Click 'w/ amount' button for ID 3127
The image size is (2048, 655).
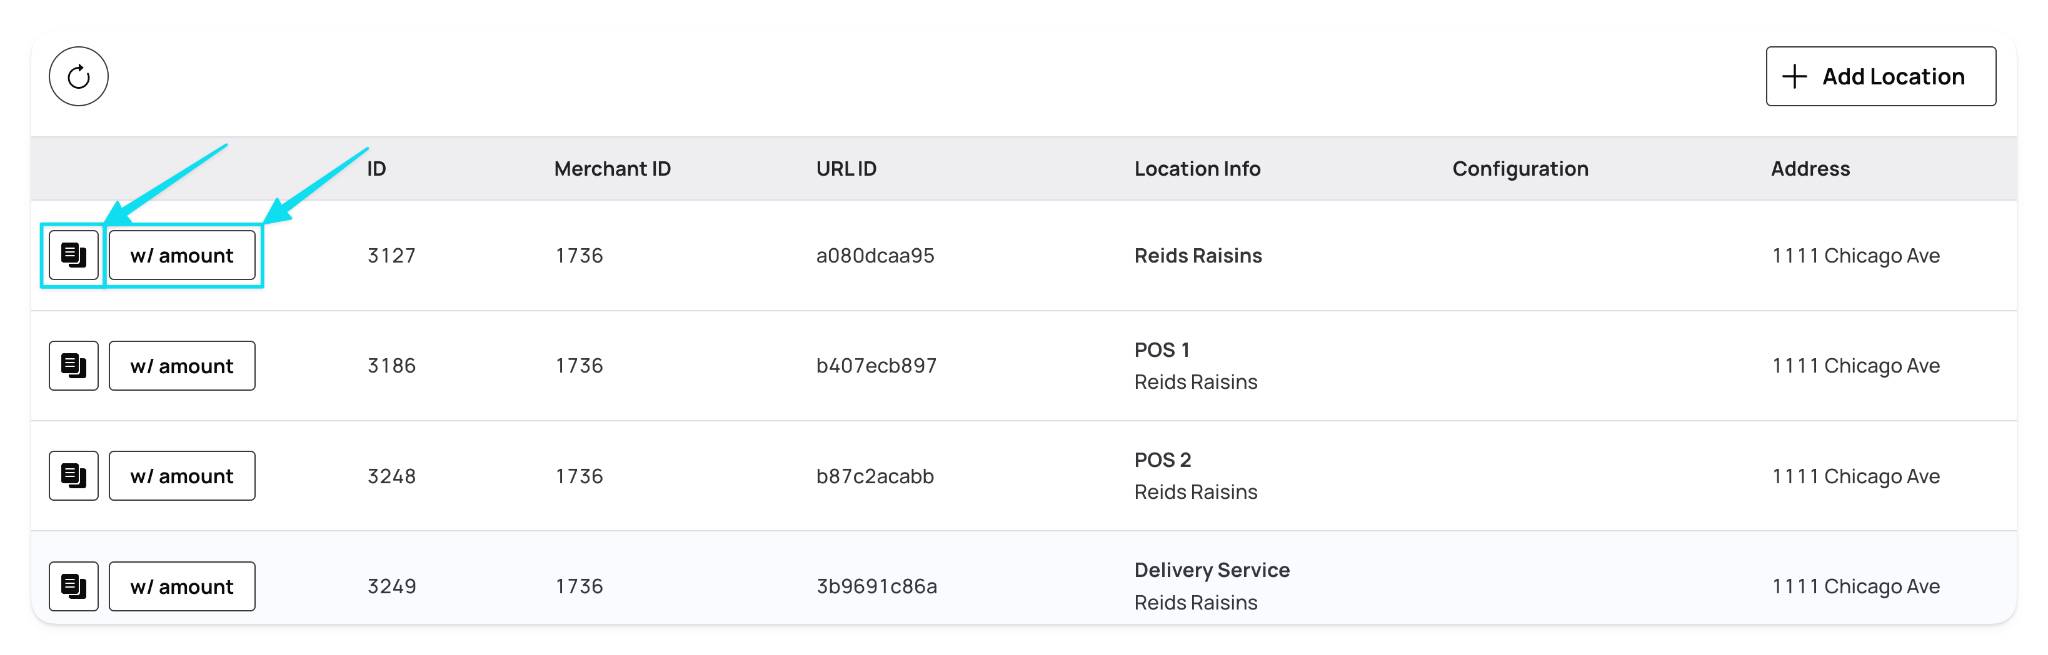coord(182,255)
